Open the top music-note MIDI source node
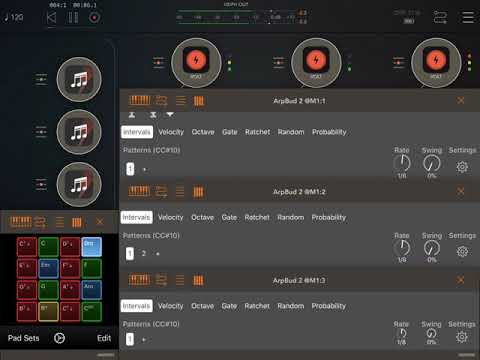This screenshot has width=480, height=360. [79, 79]
